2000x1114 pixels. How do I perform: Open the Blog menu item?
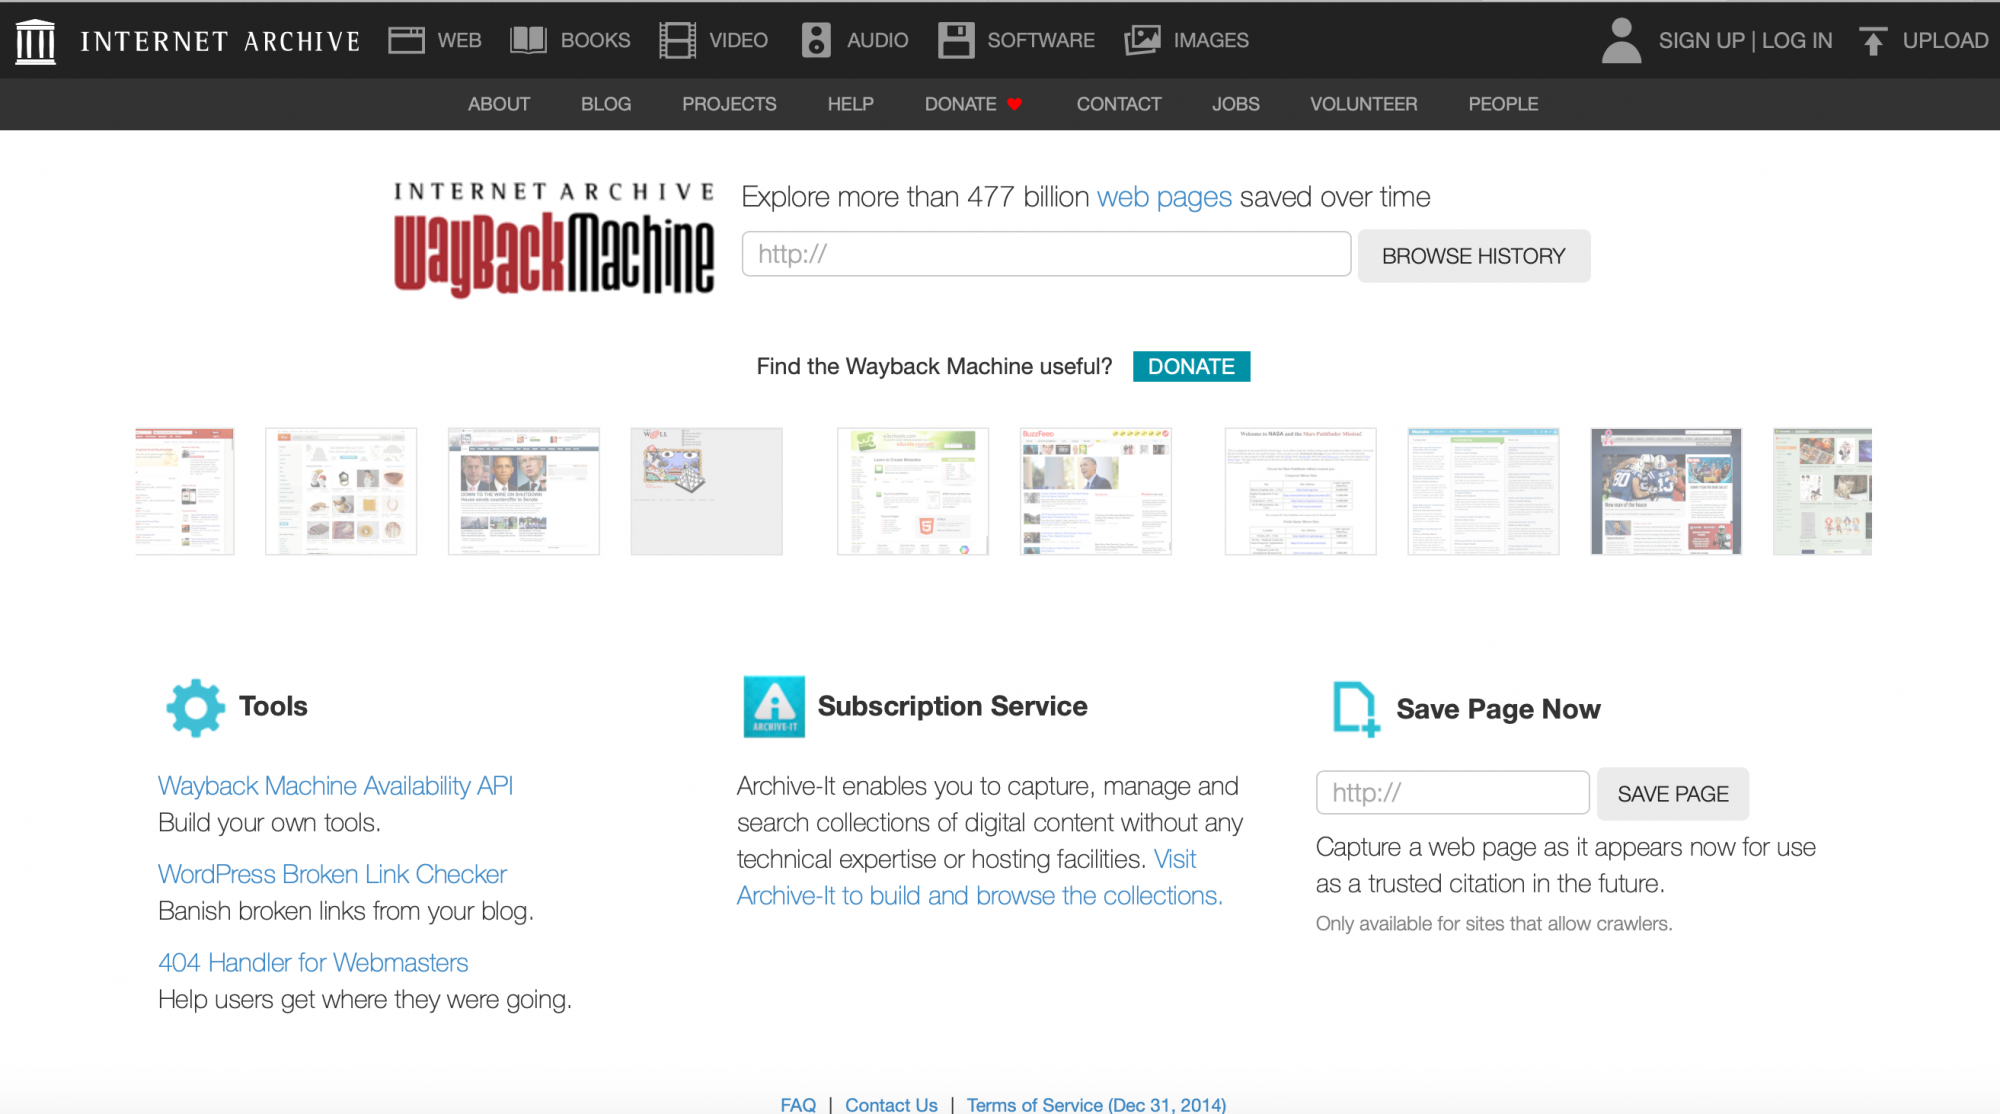pyautogui.click(x=605, y=104)
